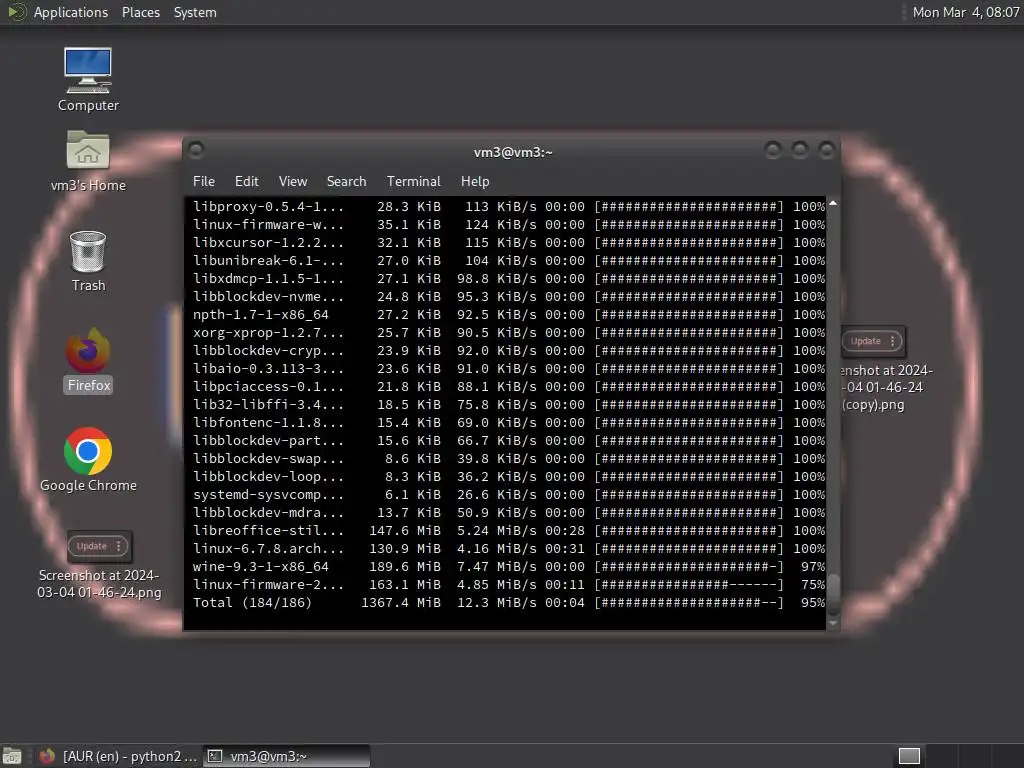1024x768 pixels.
Task: Click the MATE logo icon beside Applications
Action: click(16, 12)
